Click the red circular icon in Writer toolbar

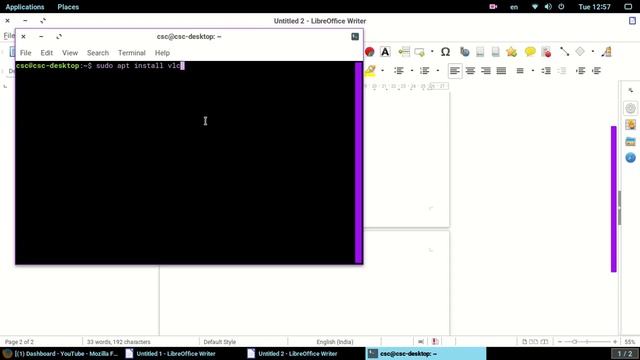coord(369,52)
